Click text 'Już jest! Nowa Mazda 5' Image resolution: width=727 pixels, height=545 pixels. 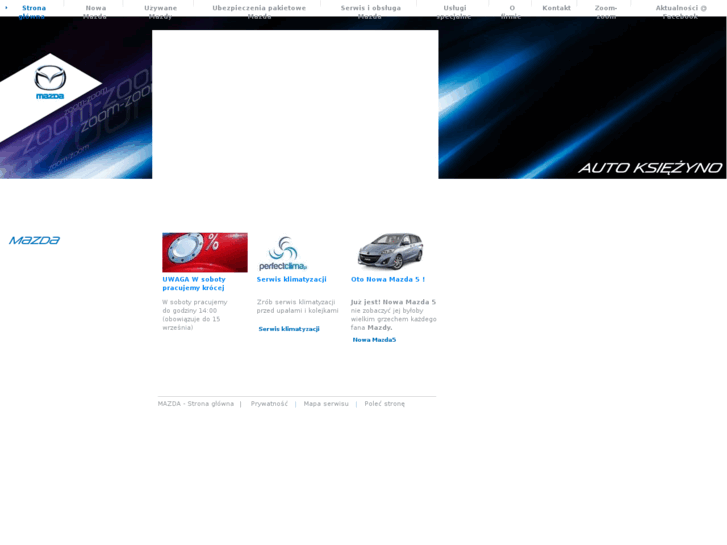point(393,302)
